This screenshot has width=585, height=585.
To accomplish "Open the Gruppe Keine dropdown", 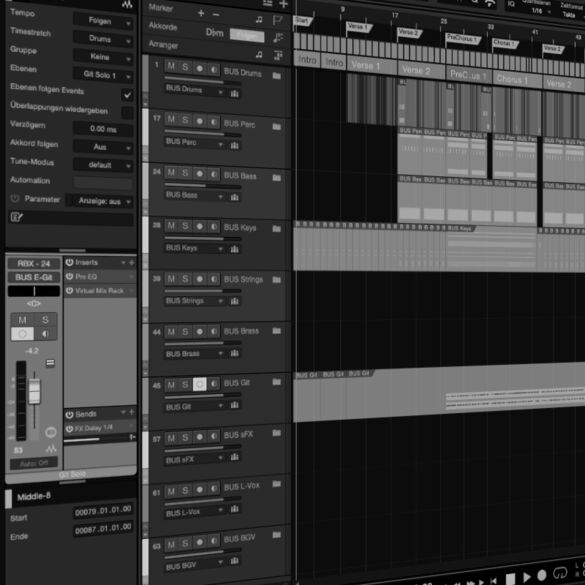I will tap(103, 57).
